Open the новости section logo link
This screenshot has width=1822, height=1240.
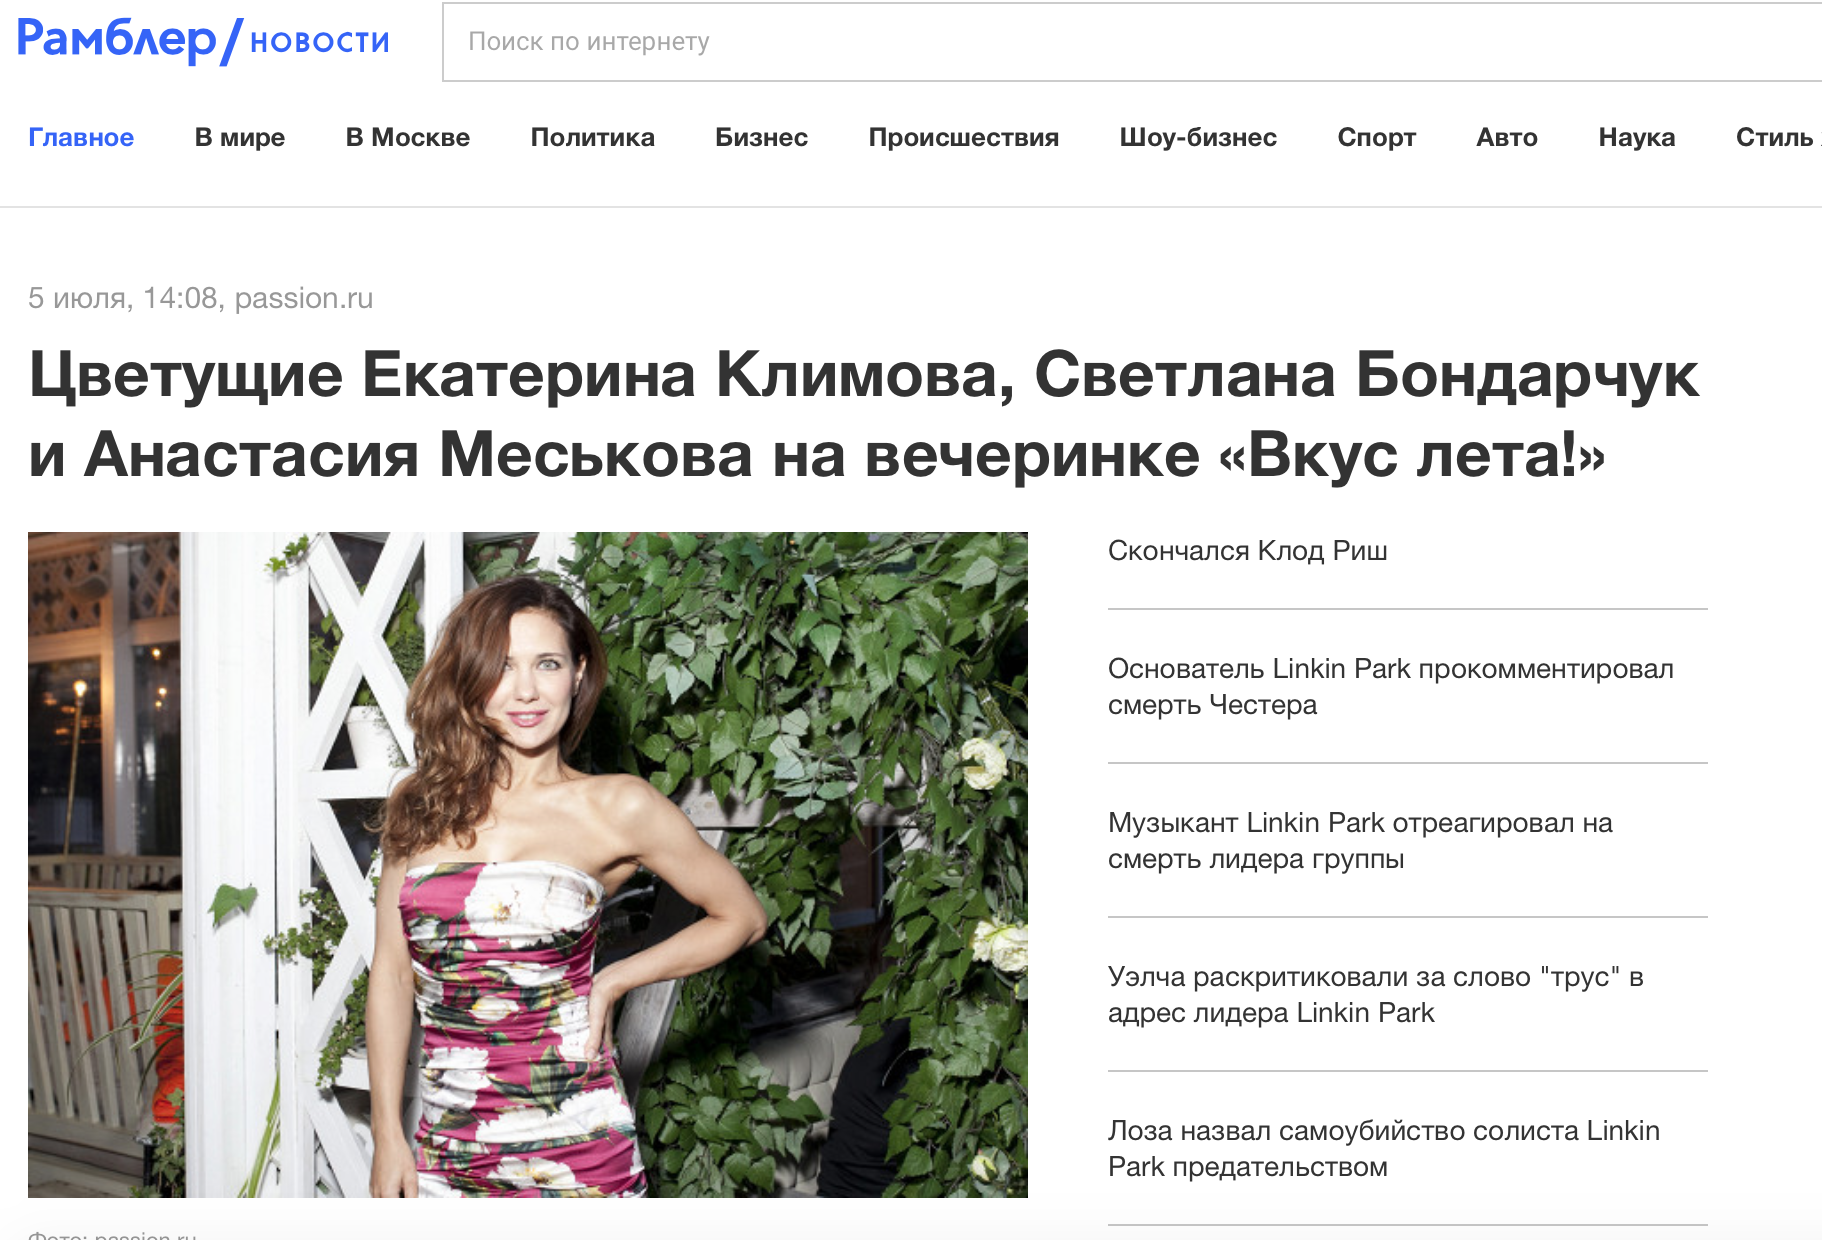319,41
